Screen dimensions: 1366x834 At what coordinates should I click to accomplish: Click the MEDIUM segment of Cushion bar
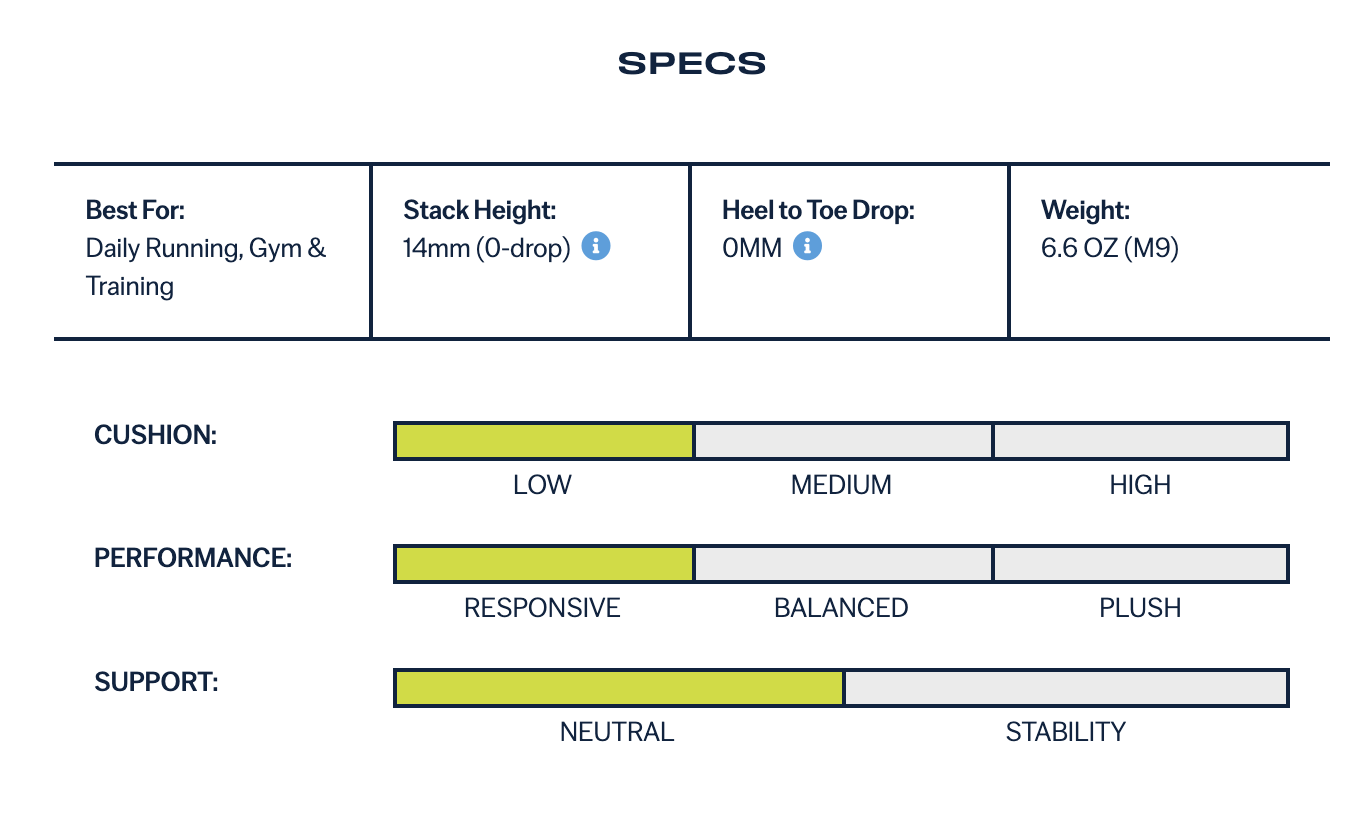[843, 441]
